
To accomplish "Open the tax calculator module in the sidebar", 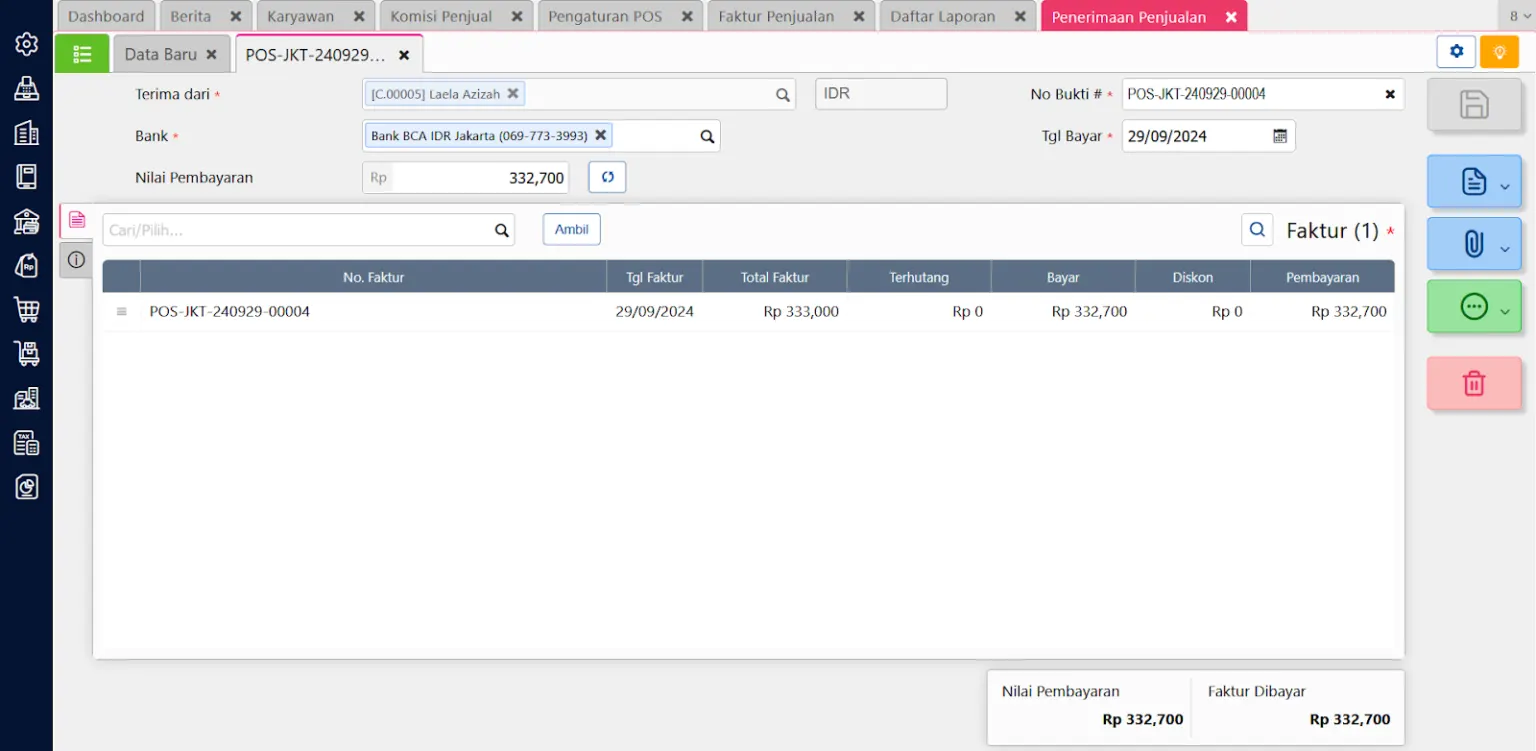I will tap(26, 442).
